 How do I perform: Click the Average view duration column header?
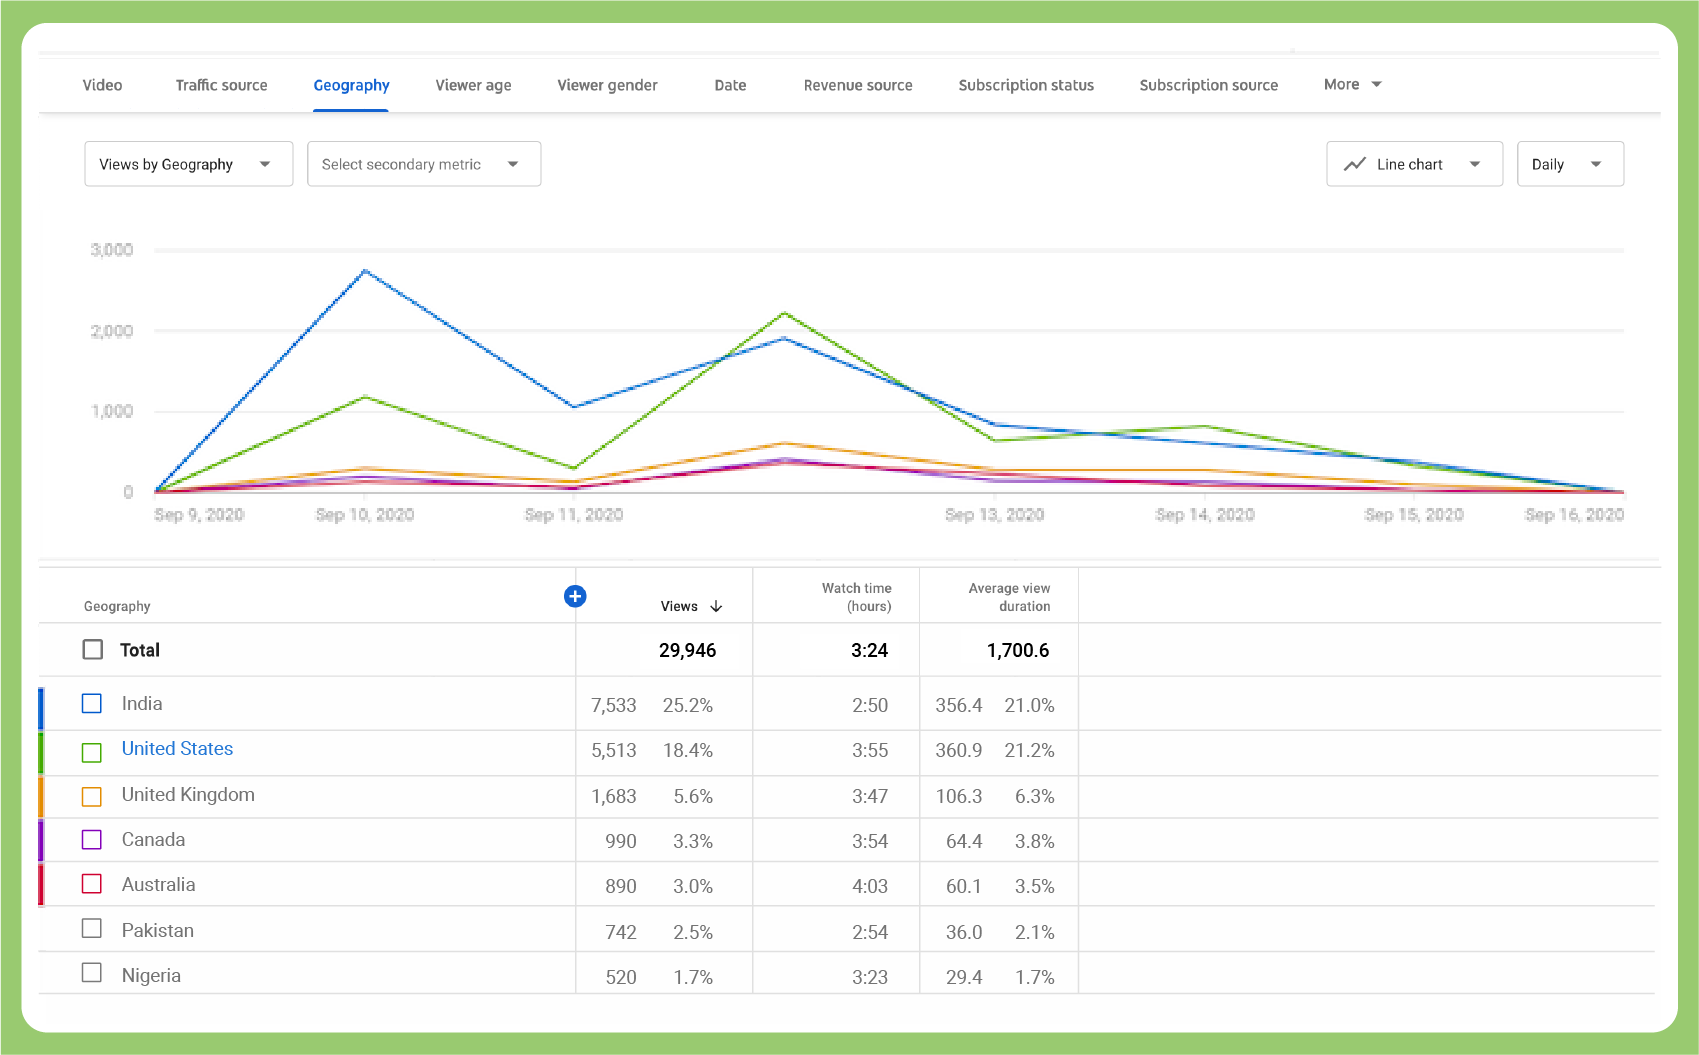point(1009,597)
